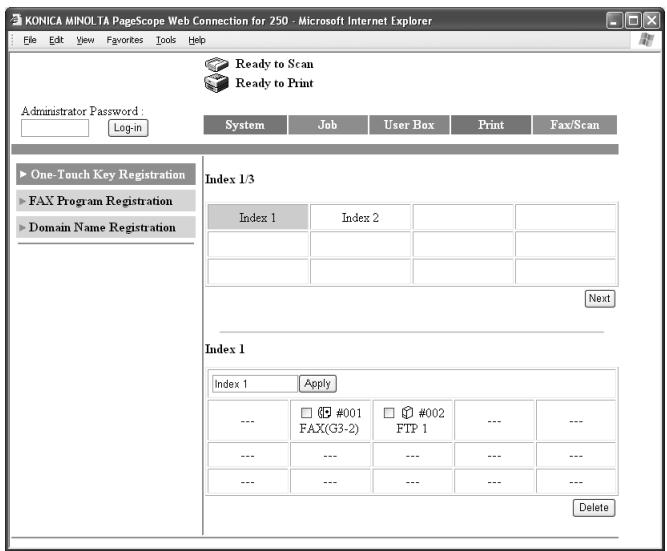The height and width of the screenshot is (551, 667).
Task: Open the File menu
Action: click(x=30, y=40)
